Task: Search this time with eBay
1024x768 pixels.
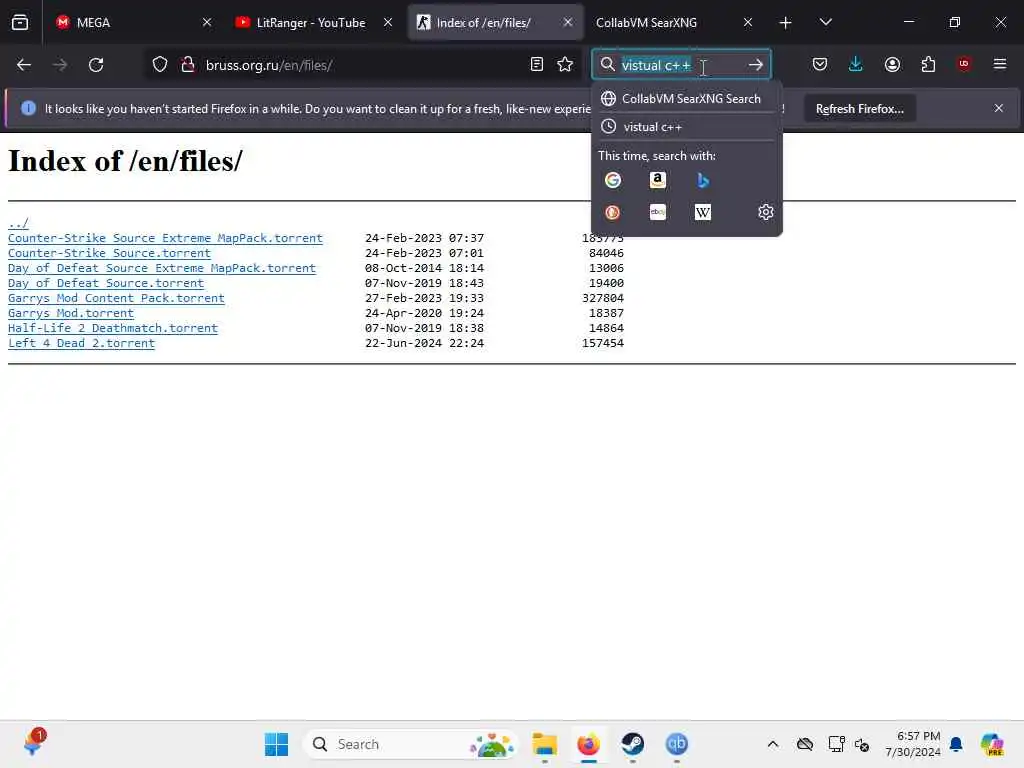Action: pos(658,212)
